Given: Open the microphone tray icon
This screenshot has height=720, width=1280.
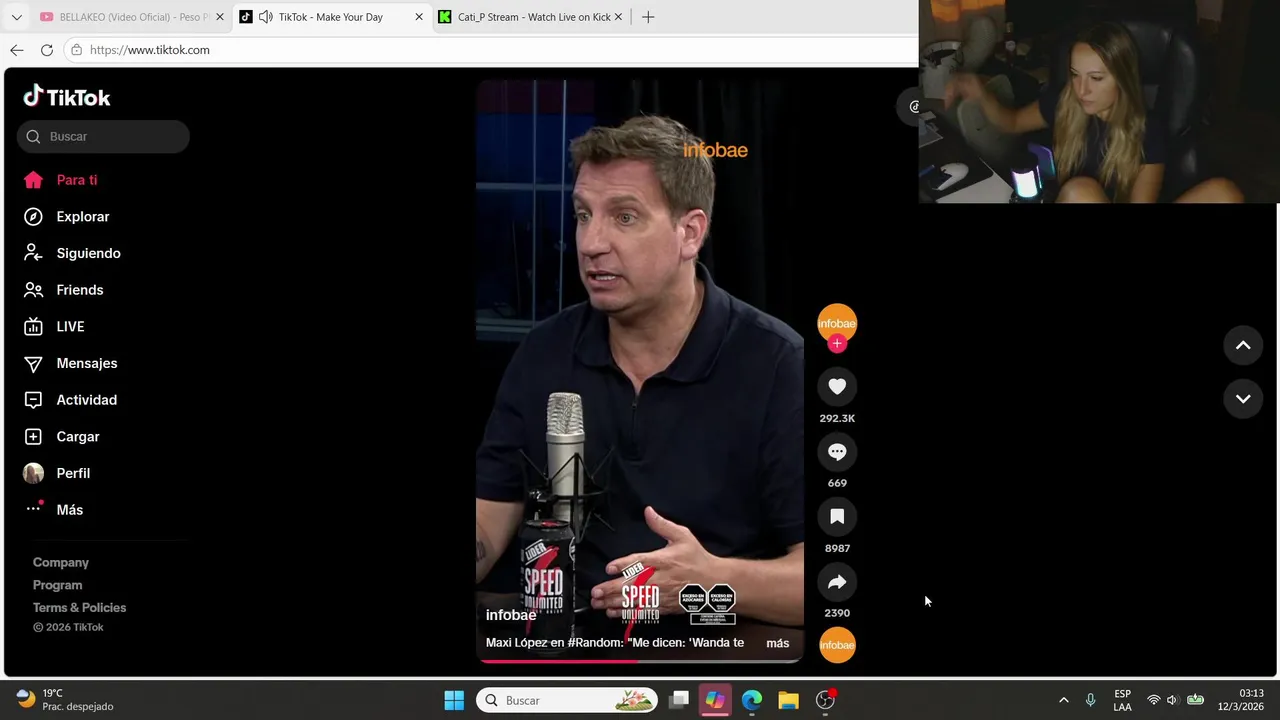Looking at the screenshot, I should [1090, 700].
